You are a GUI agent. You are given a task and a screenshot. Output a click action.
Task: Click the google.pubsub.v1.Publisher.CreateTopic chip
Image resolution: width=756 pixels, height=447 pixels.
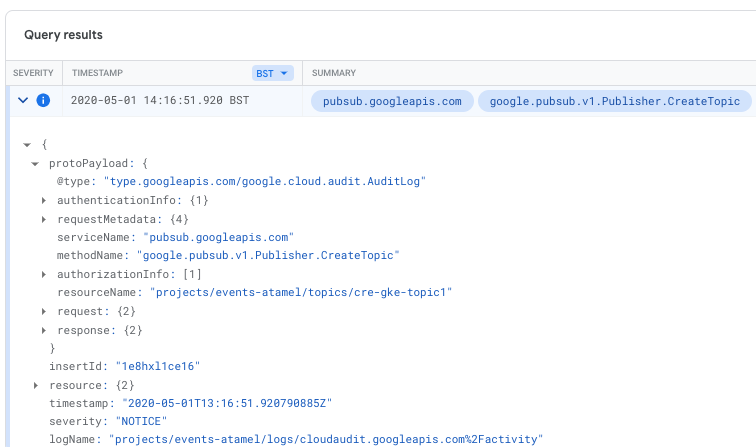click(x=614, y=101)
